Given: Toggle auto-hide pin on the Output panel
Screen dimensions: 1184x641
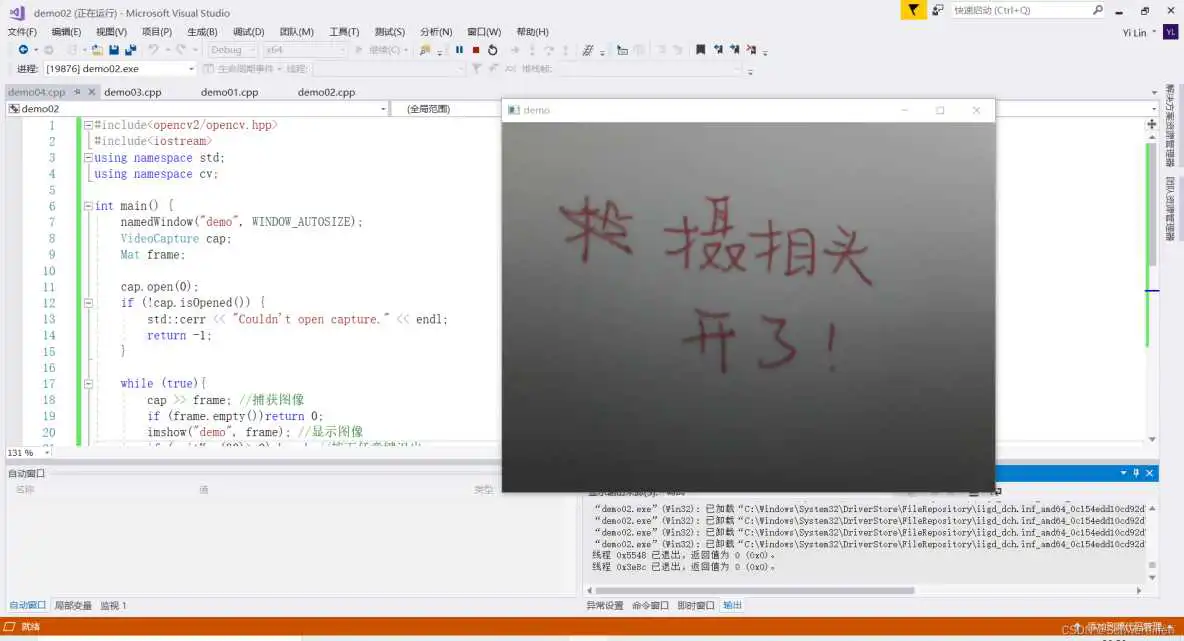Looking at the screenshot, I should pyautogui.click(x=1136, y=473).
